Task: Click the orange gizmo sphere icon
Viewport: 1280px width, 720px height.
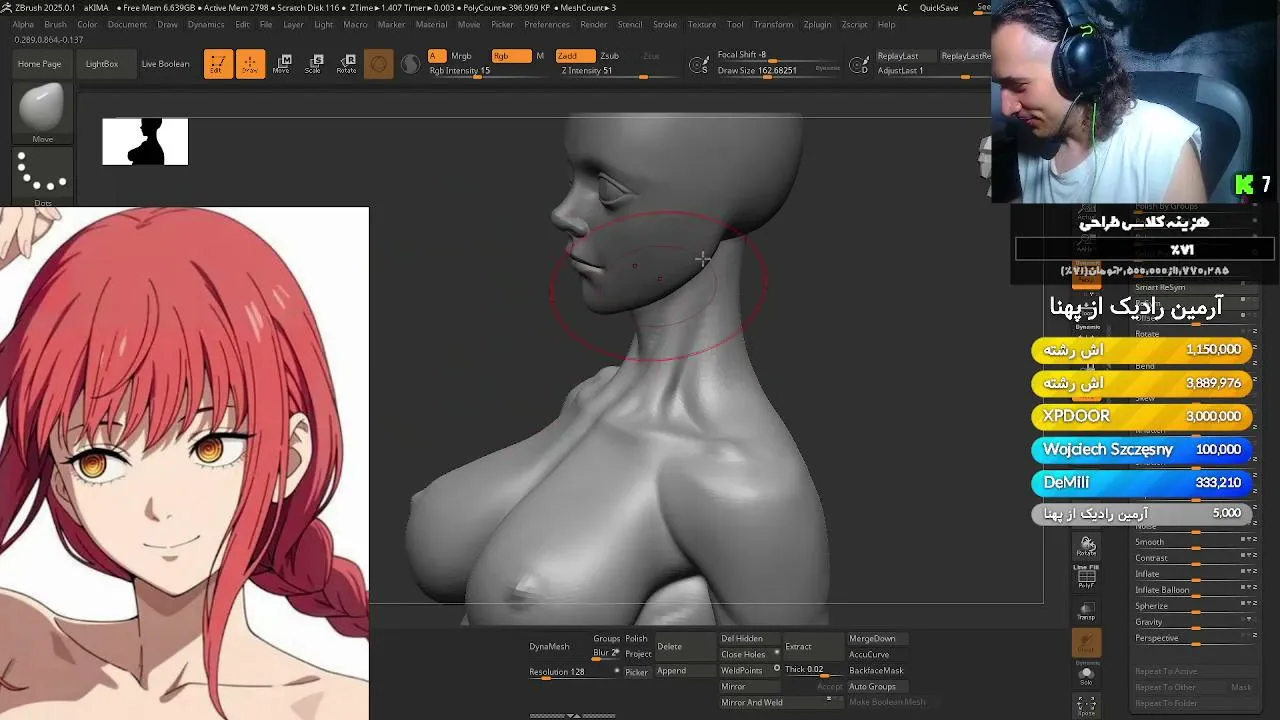Action: point(379,65)
